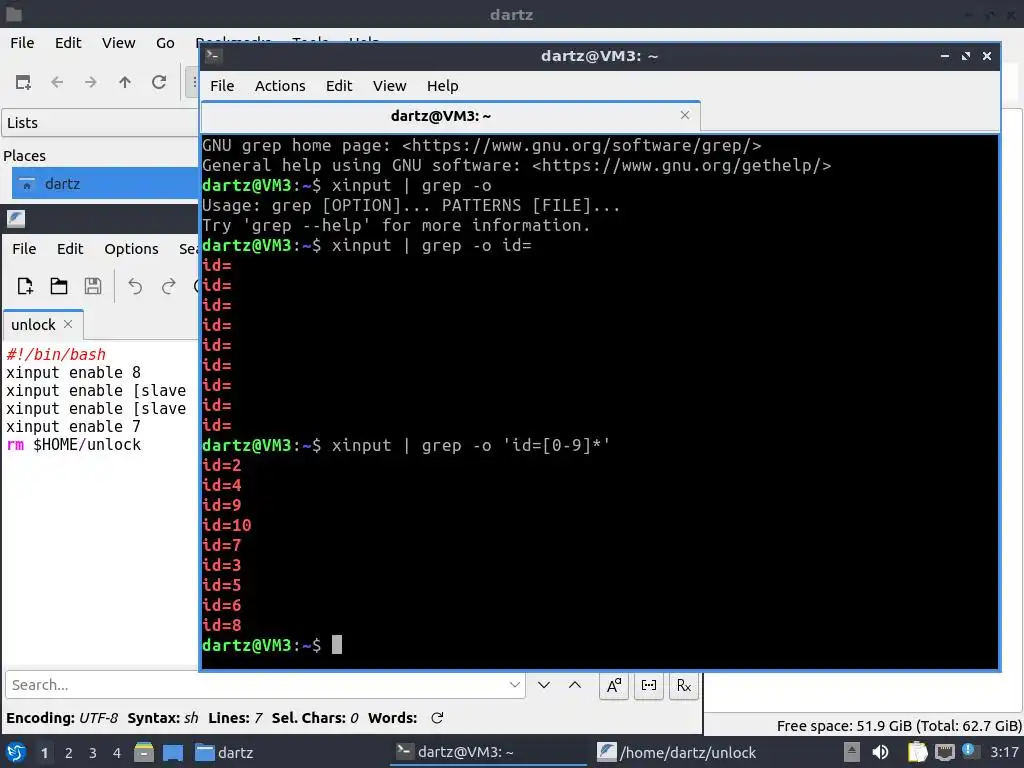The width and height of the screenshot is (1024, 768).
Task: Open the terminal View menu
Action: (389, 86)
